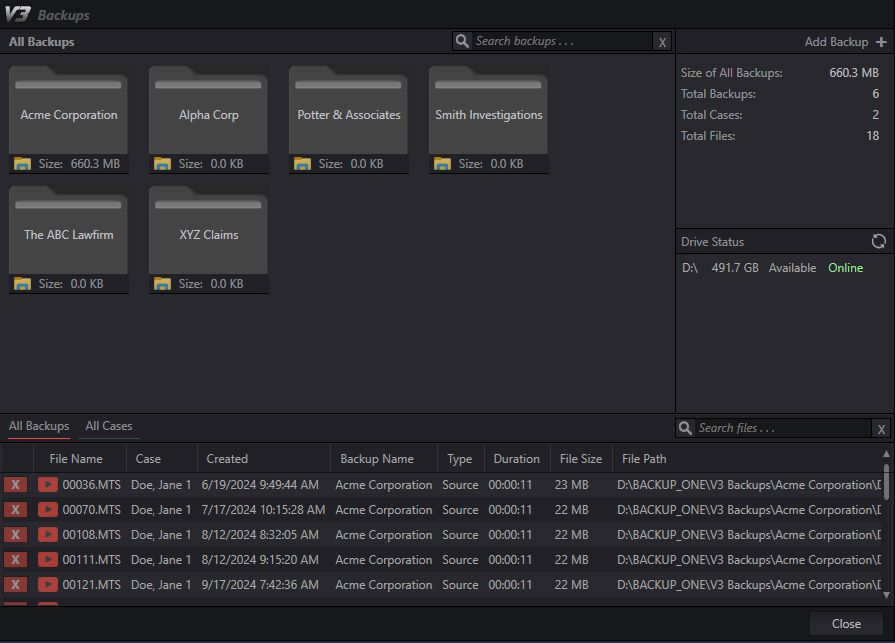Click the file list scroll down arrow
The width and height of the screenshot is (895, 643).
[x=886, y=595]
